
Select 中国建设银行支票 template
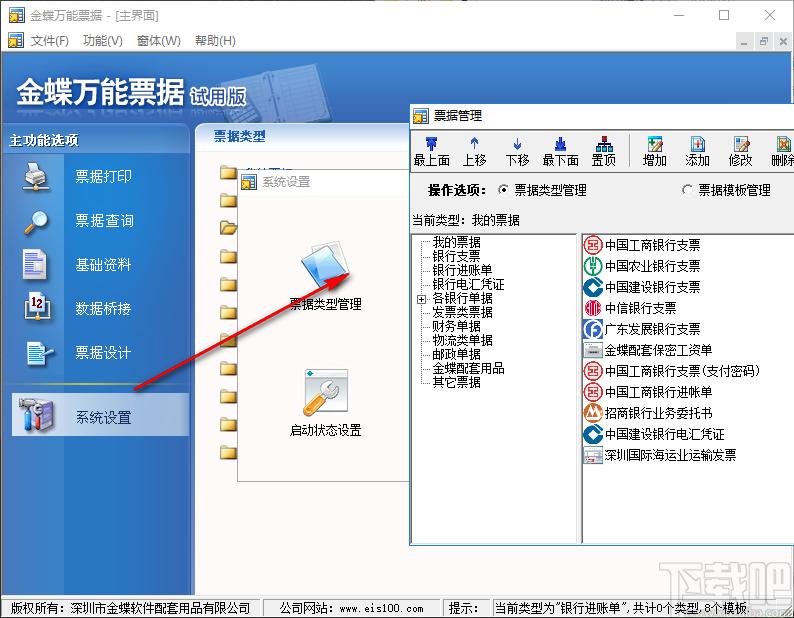[642, 287]
